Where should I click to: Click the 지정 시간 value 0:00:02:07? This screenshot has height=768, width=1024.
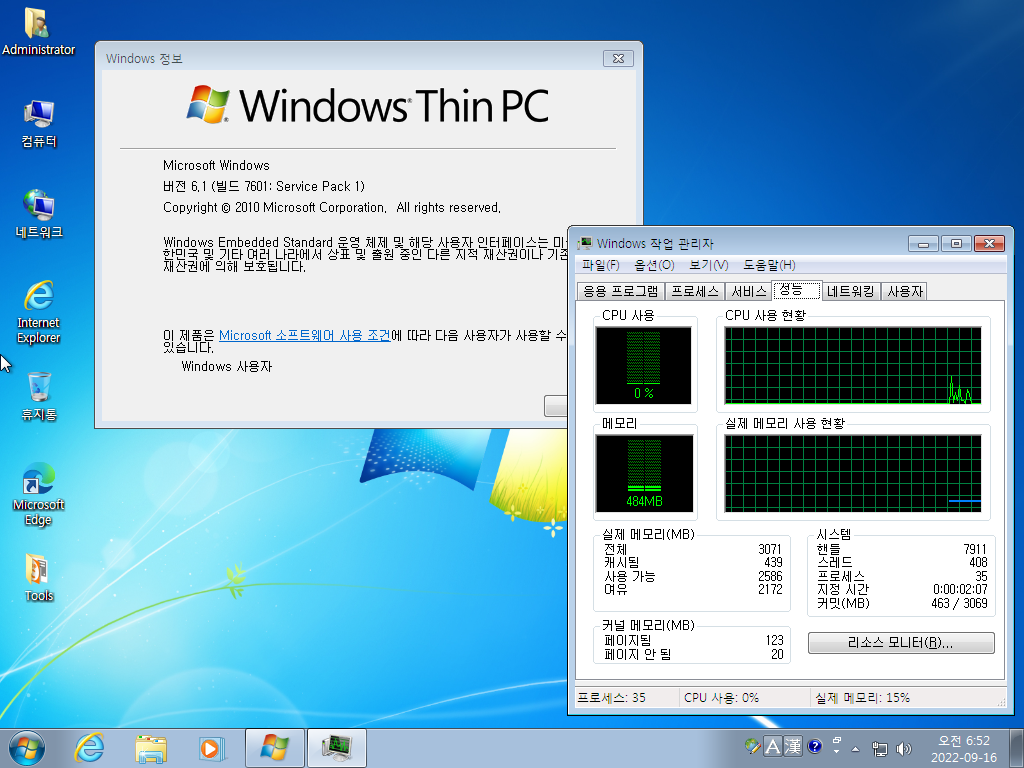pyautogui.click(x=960, y=590)
